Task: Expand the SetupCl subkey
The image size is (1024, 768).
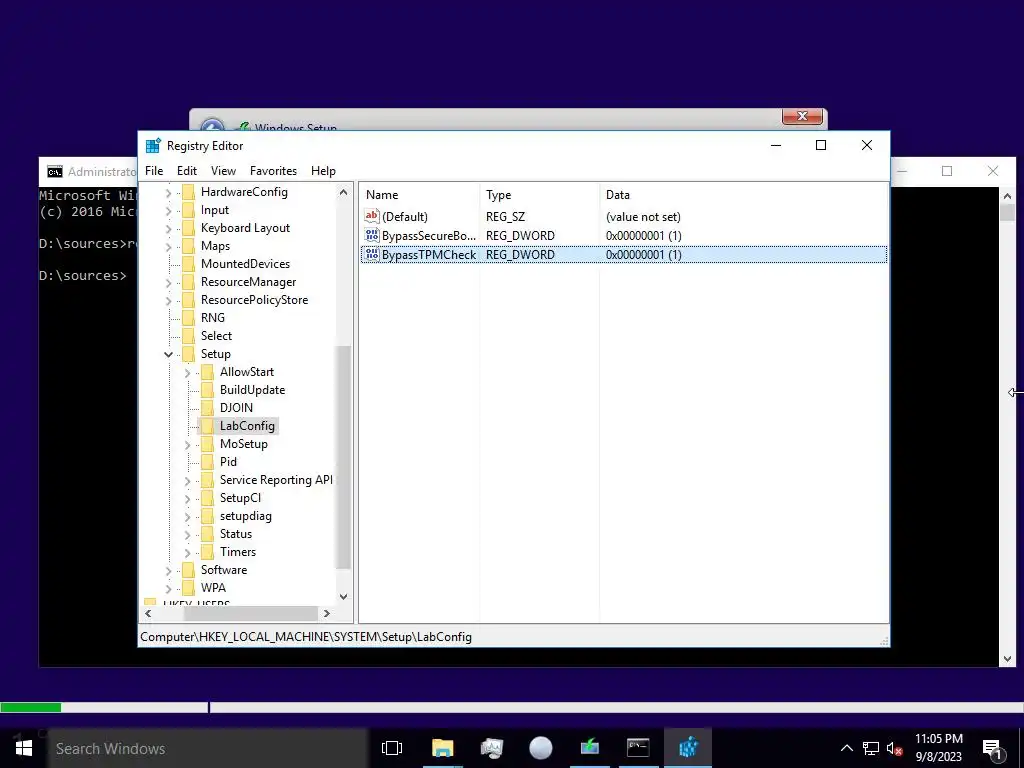Action: [187, 498]
